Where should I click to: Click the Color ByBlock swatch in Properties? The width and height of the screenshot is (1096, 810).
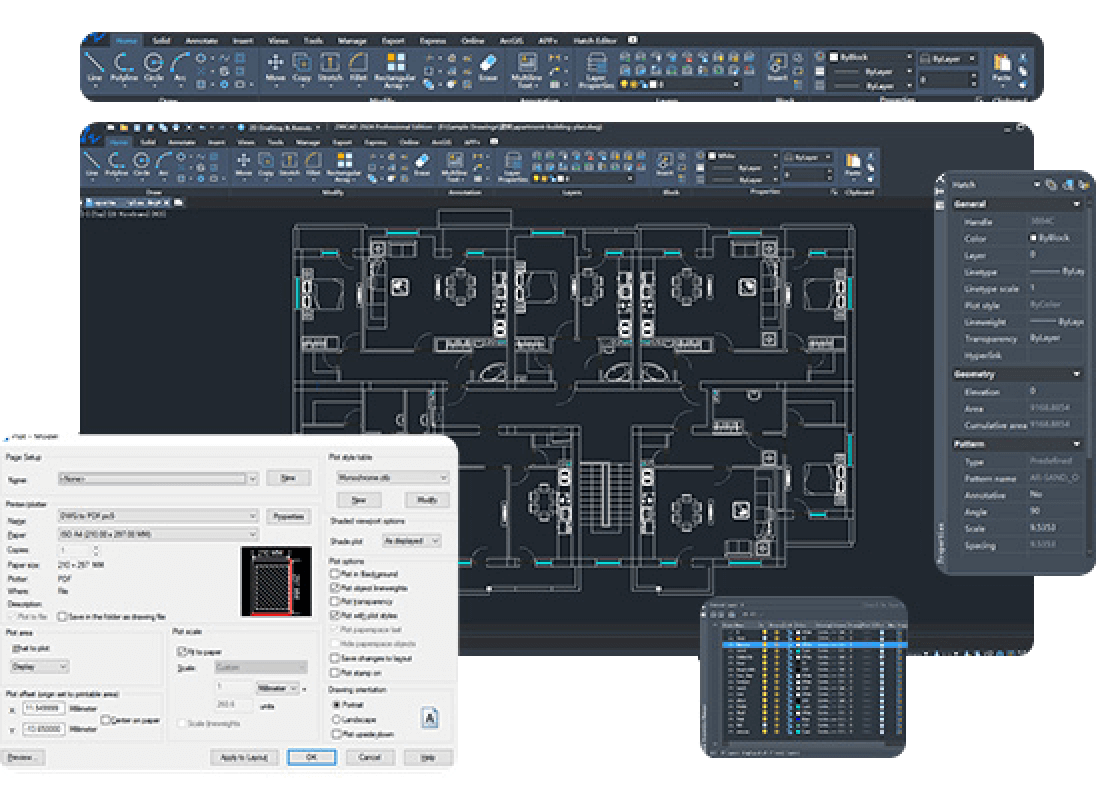(x=1033, y=238)
